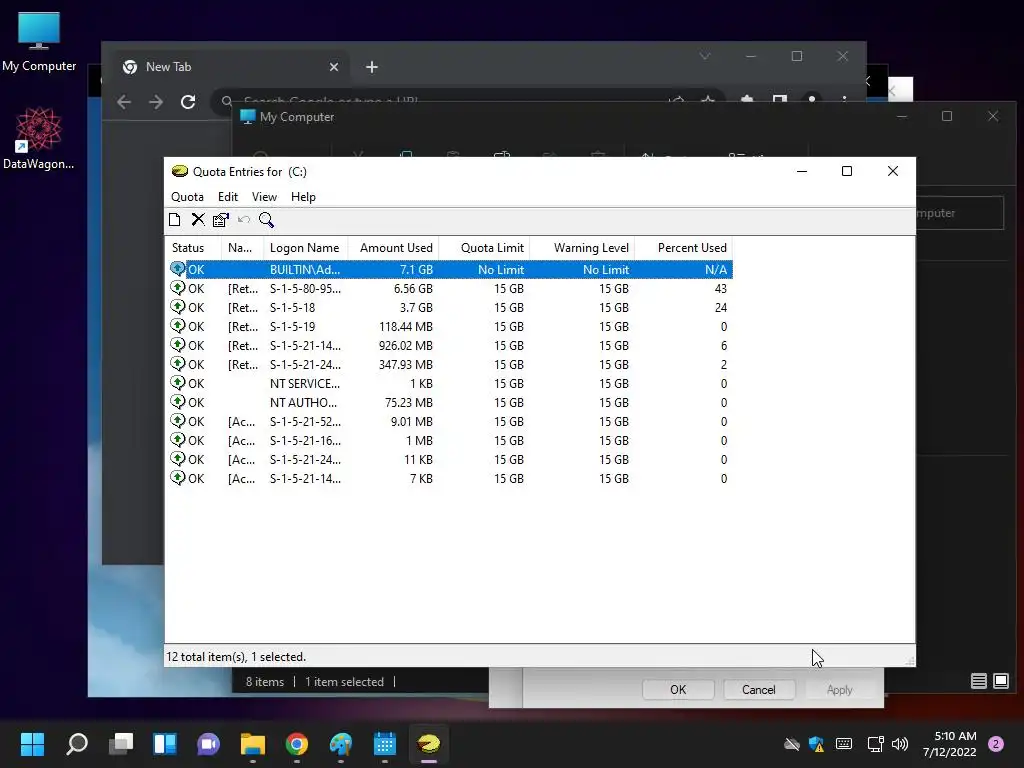Screen dimensions: 1024x768
Task: Click the 7 KB amount used cell
Action: coord(421,478)
